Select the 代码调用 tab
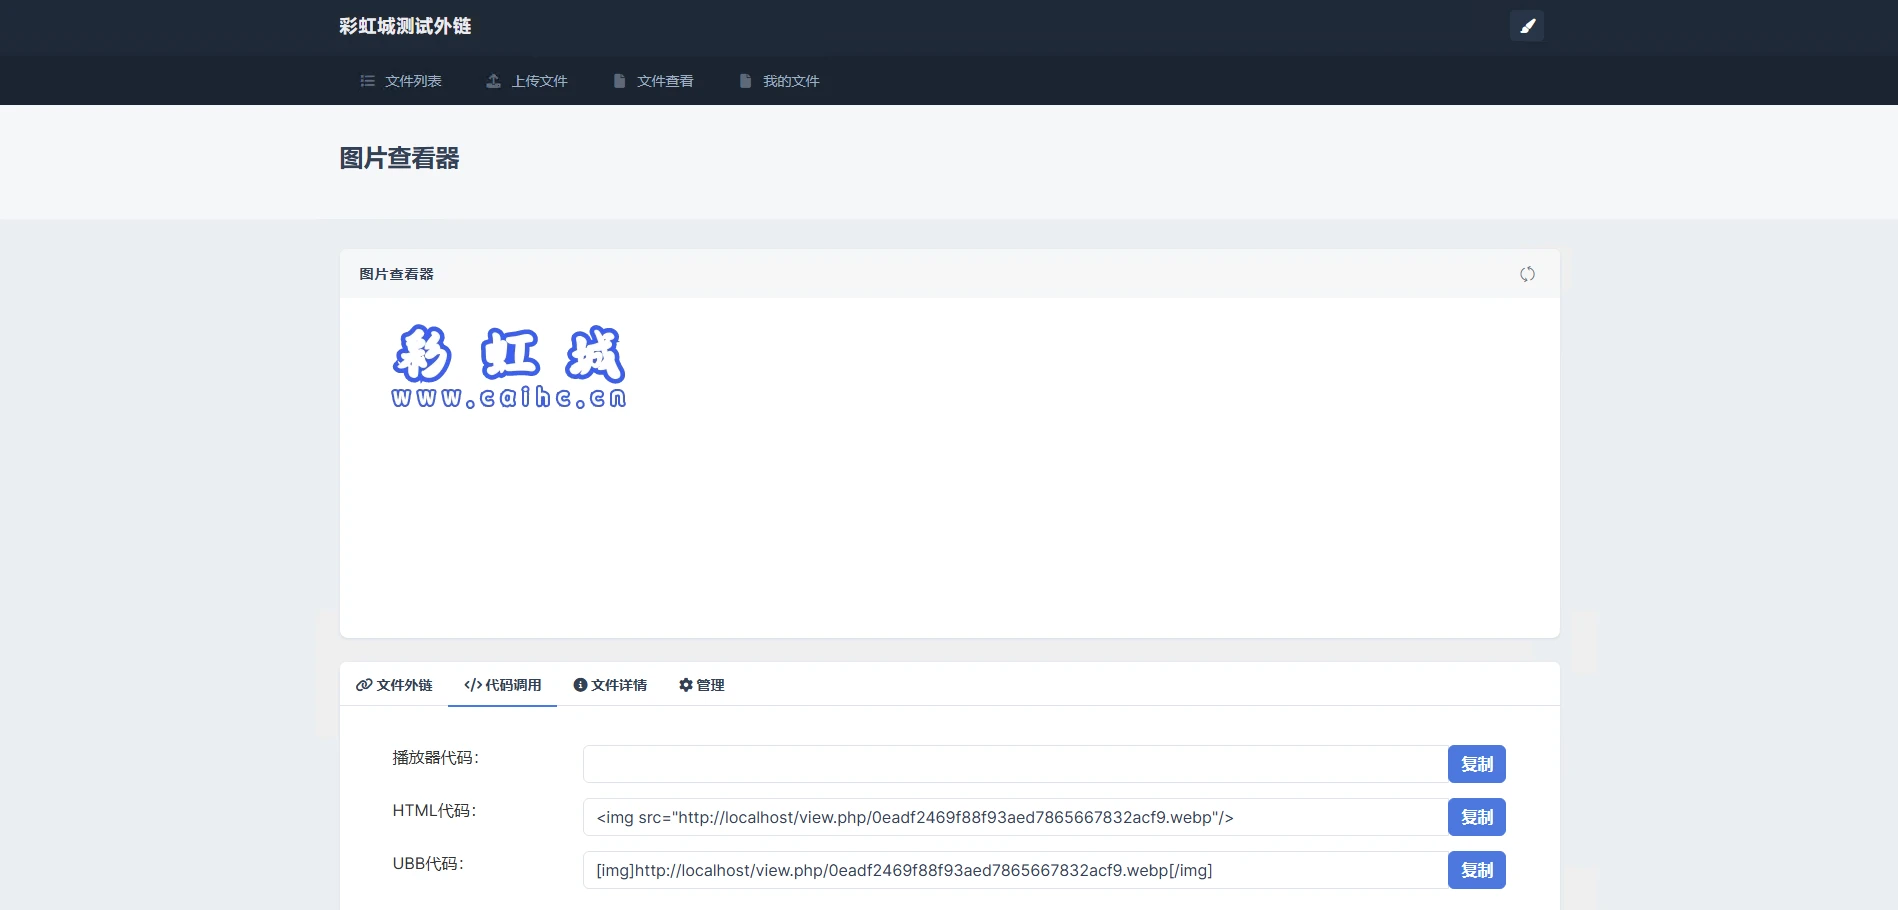 (x=502, y=685)
